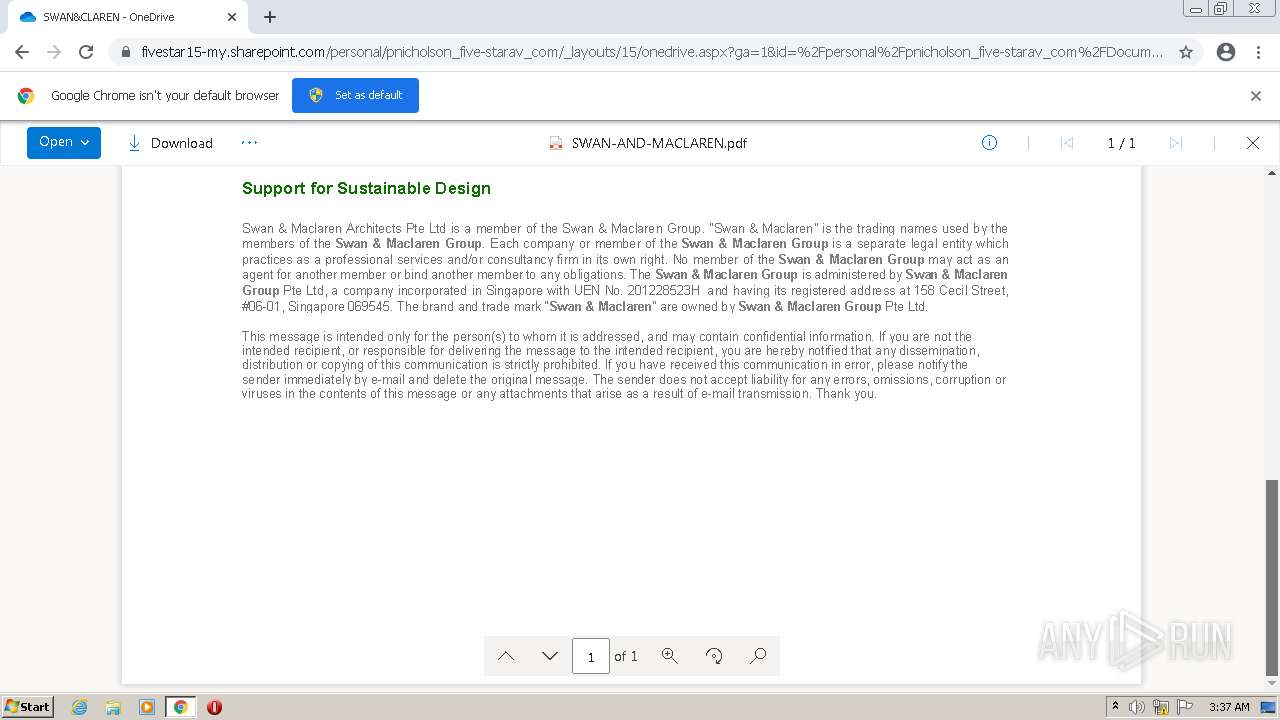Close the PDF preview
1280x720 pixels.
[x=1253, y=143]
